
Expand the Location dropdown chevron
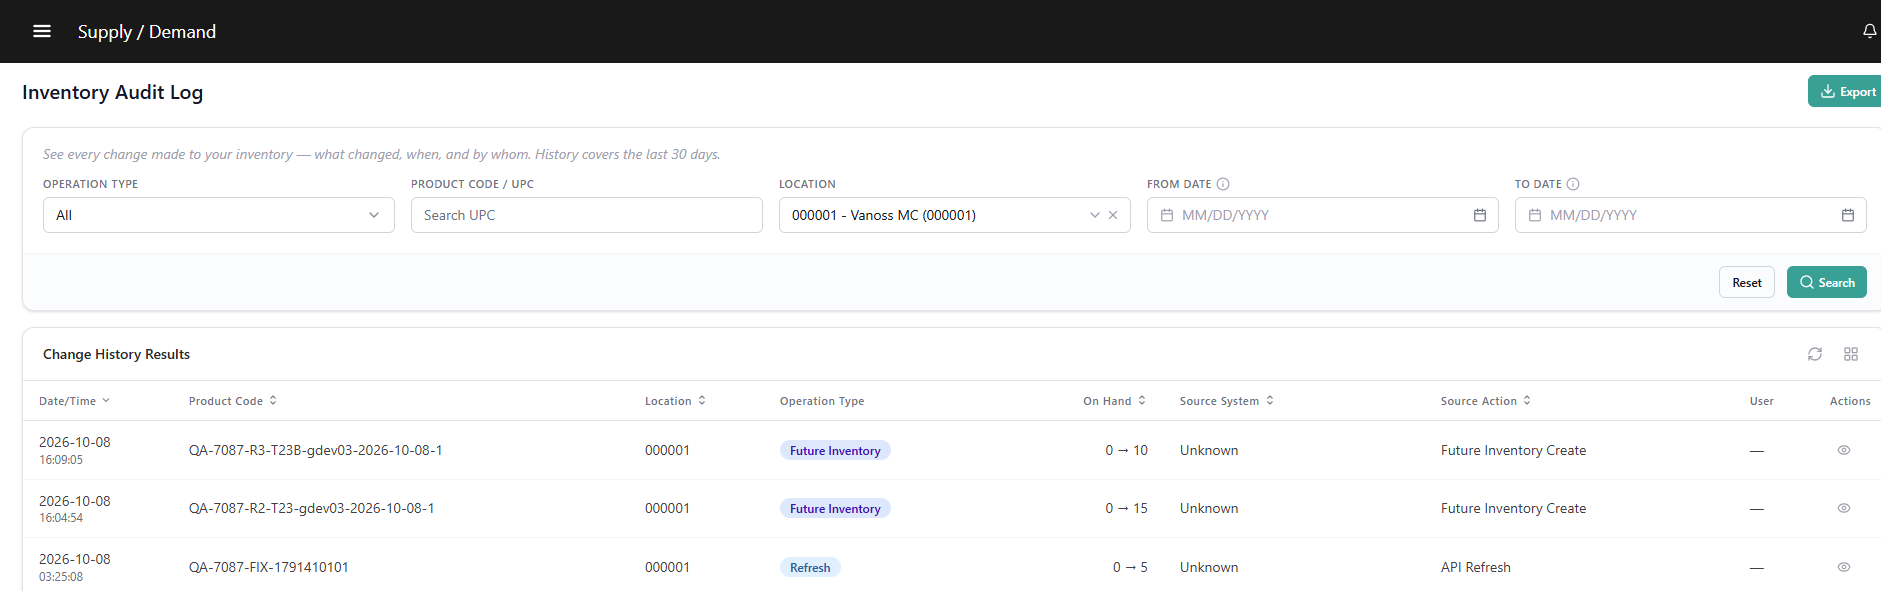pos(1094,215)
